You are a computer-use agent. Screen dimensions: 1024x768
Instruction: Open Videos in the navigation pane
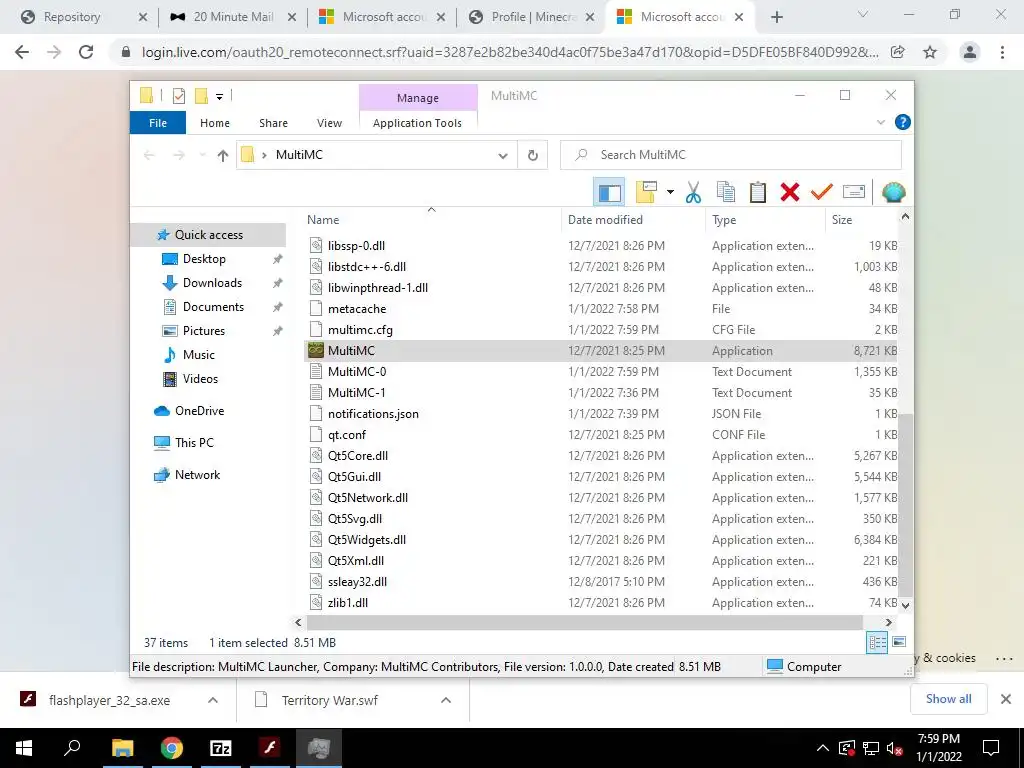[200, 379]
